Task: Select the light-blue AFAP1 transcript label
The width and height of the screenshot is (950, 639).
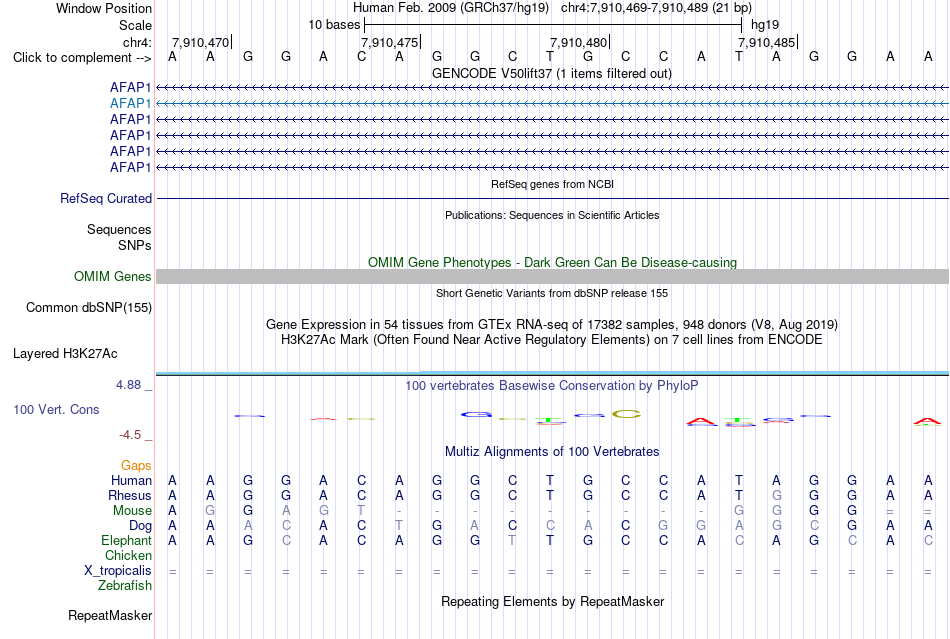Action: point(130,104)
